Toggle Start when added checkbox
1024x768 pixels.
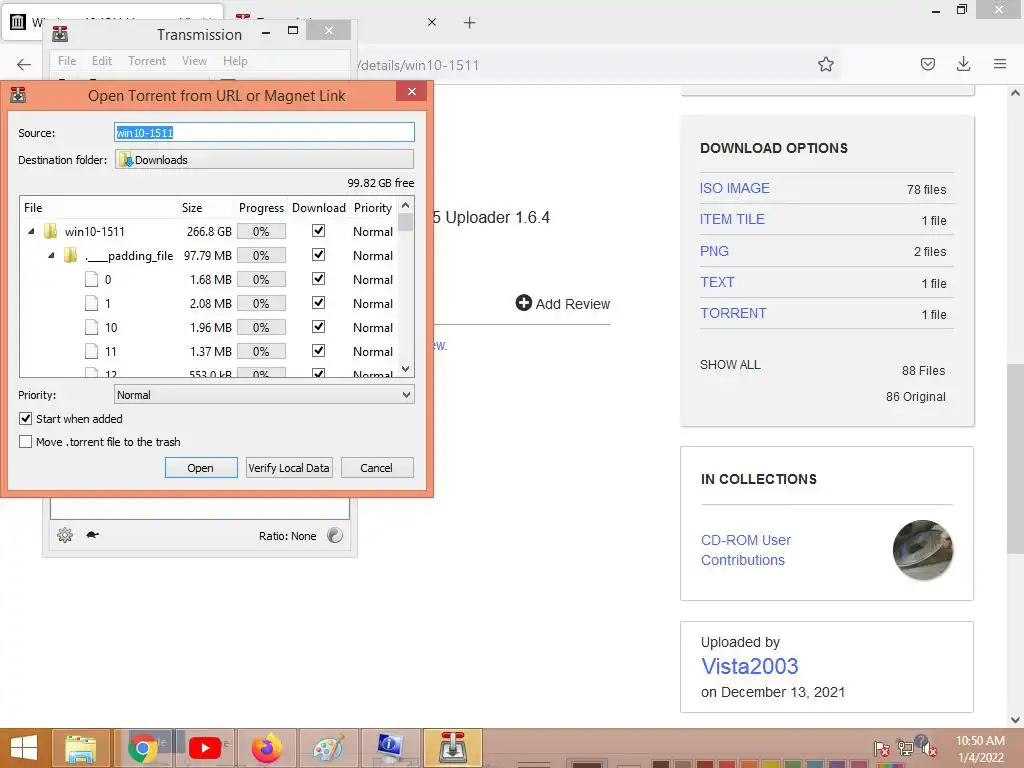click(25, 419)
